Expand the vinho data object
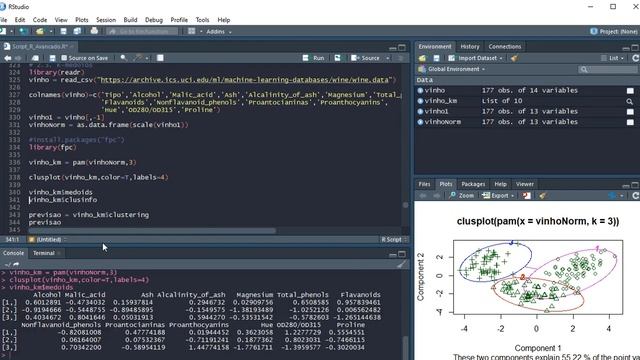The height and width of the screenshot is (360, 640). click(420, 90)
